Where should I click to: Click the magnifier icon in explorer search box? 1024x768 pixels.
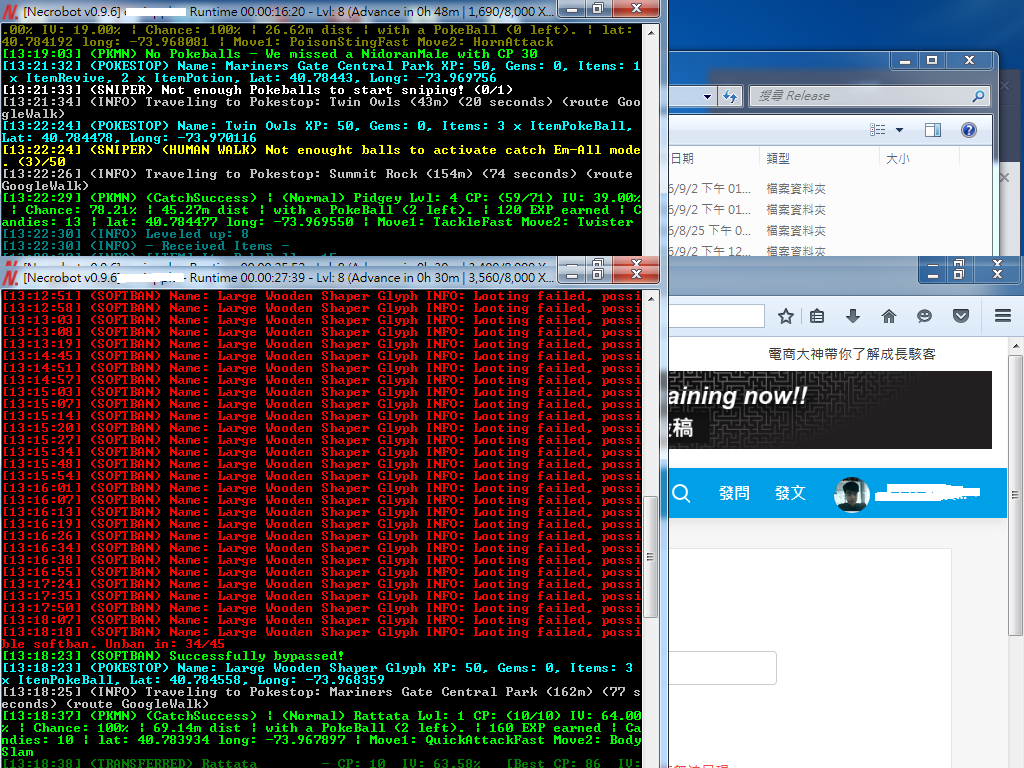point(978,97)
